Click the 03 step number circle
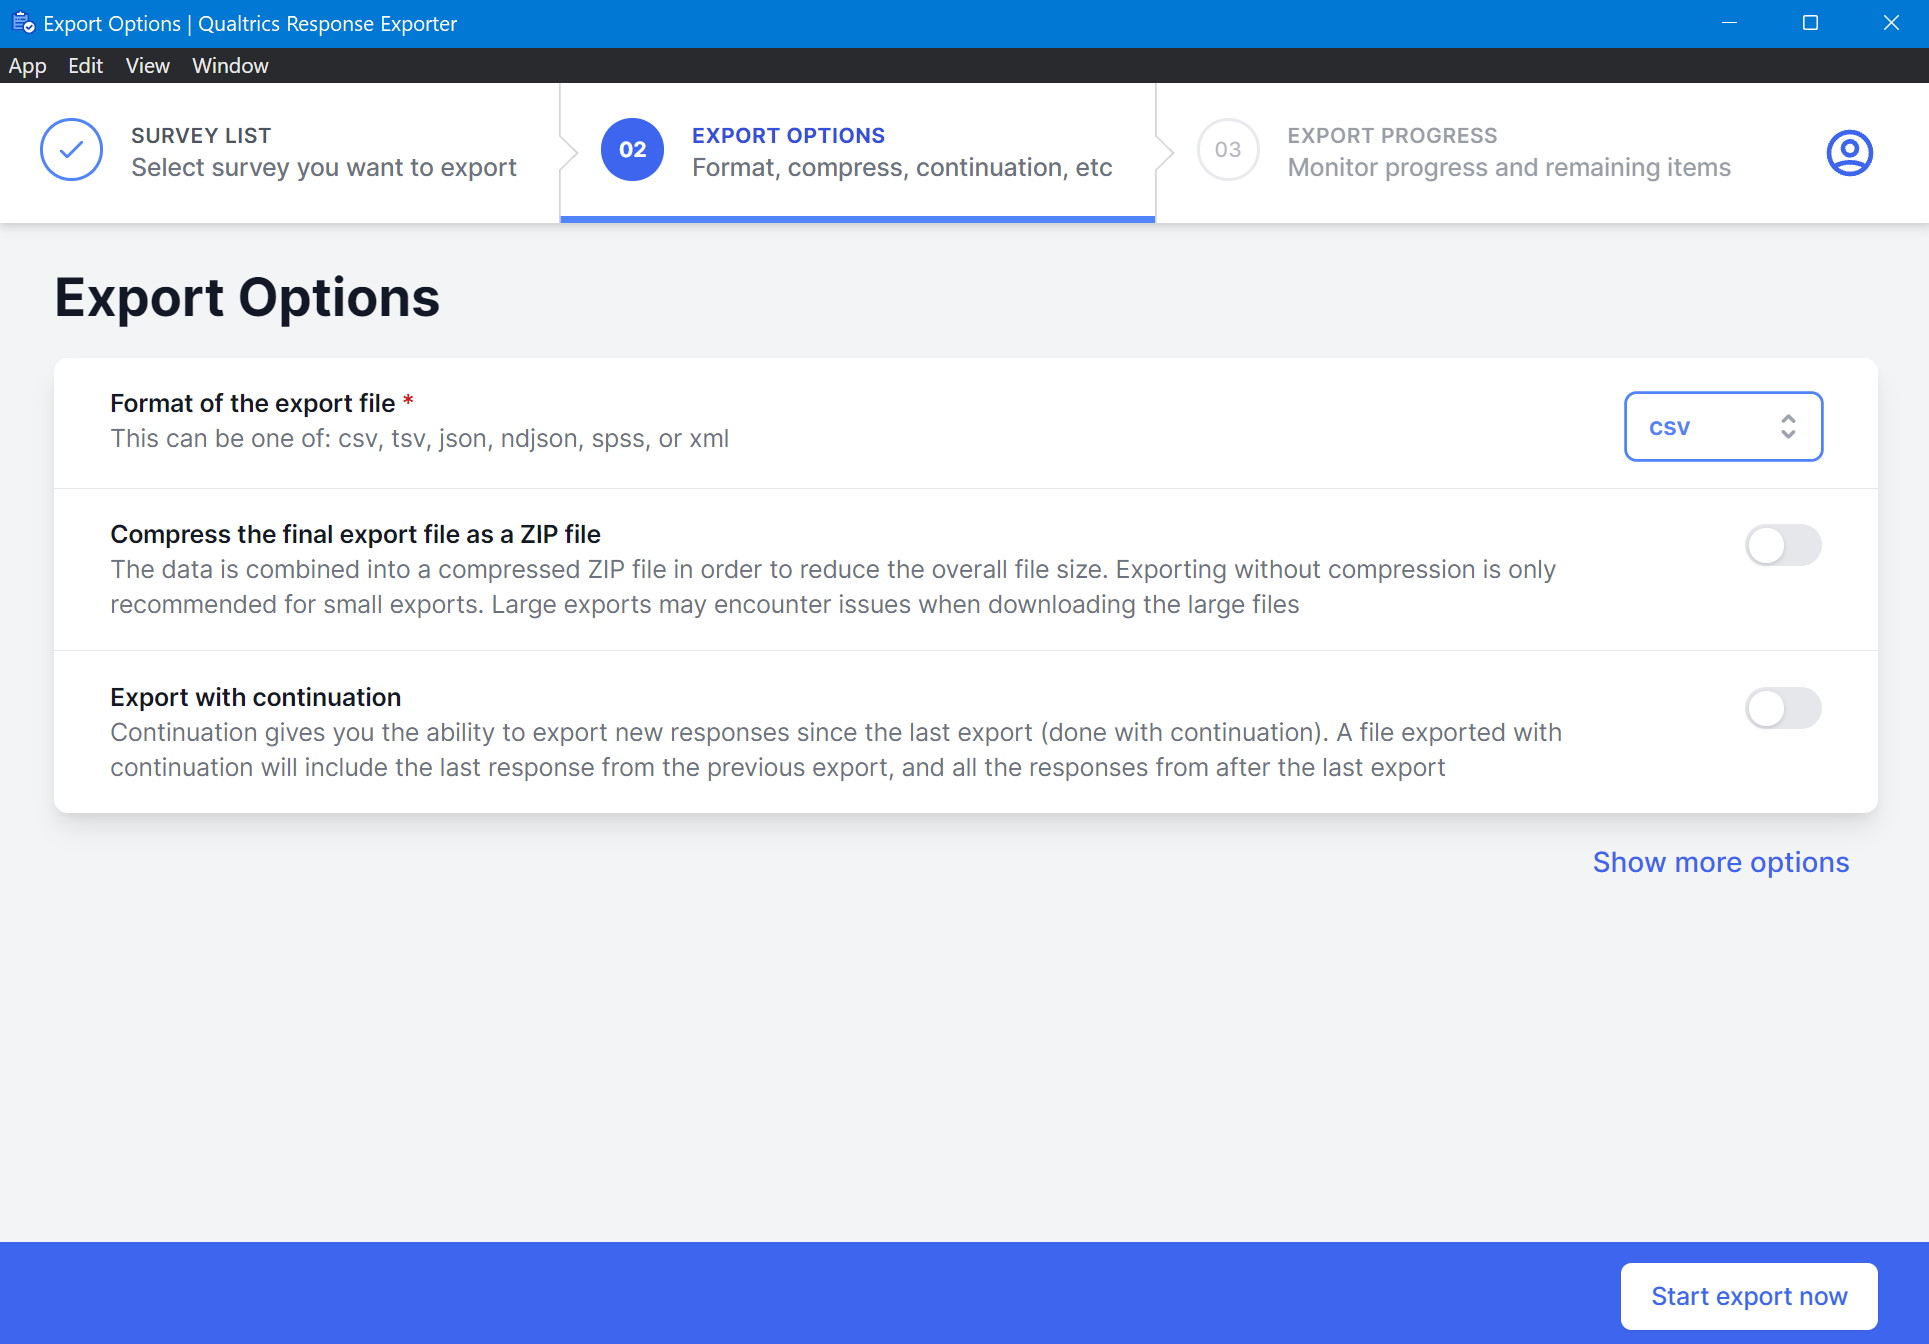This screenshot has height=1344, width=1929. tap(1227, 150)
